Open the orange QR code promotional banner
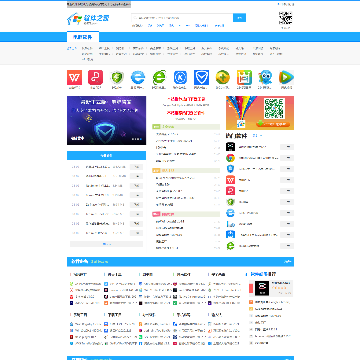 [260, 113]
